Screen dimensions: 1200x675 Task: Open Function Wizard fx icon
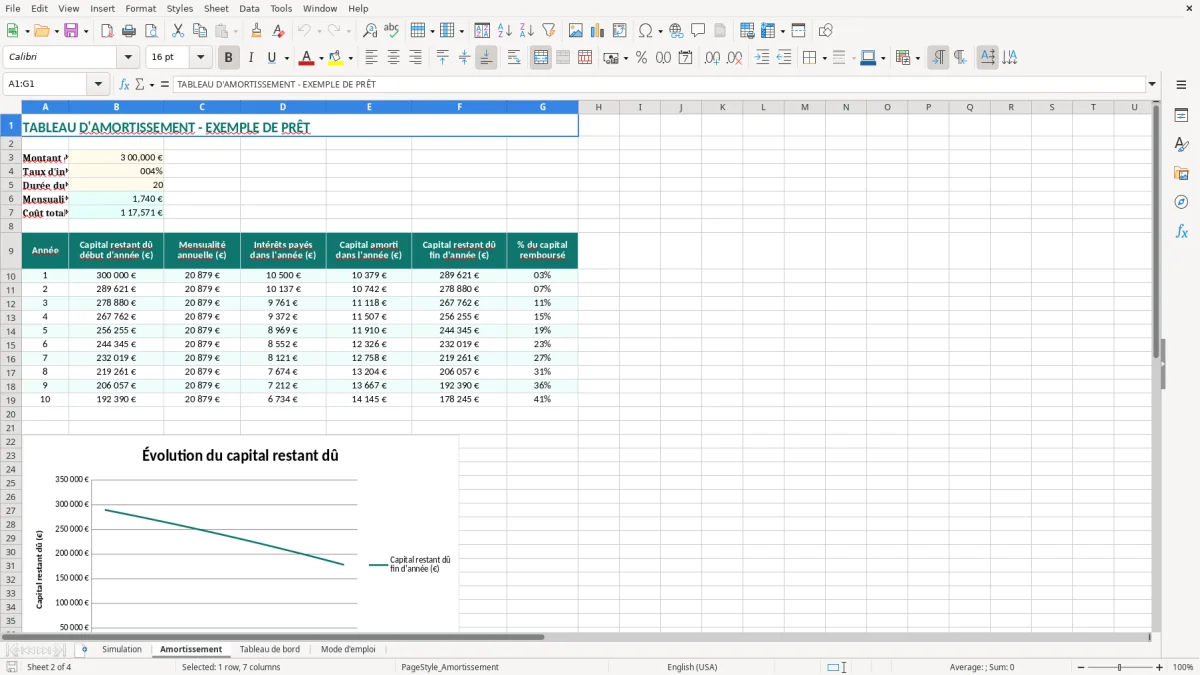pyautogui.click(x=124, y=85)
